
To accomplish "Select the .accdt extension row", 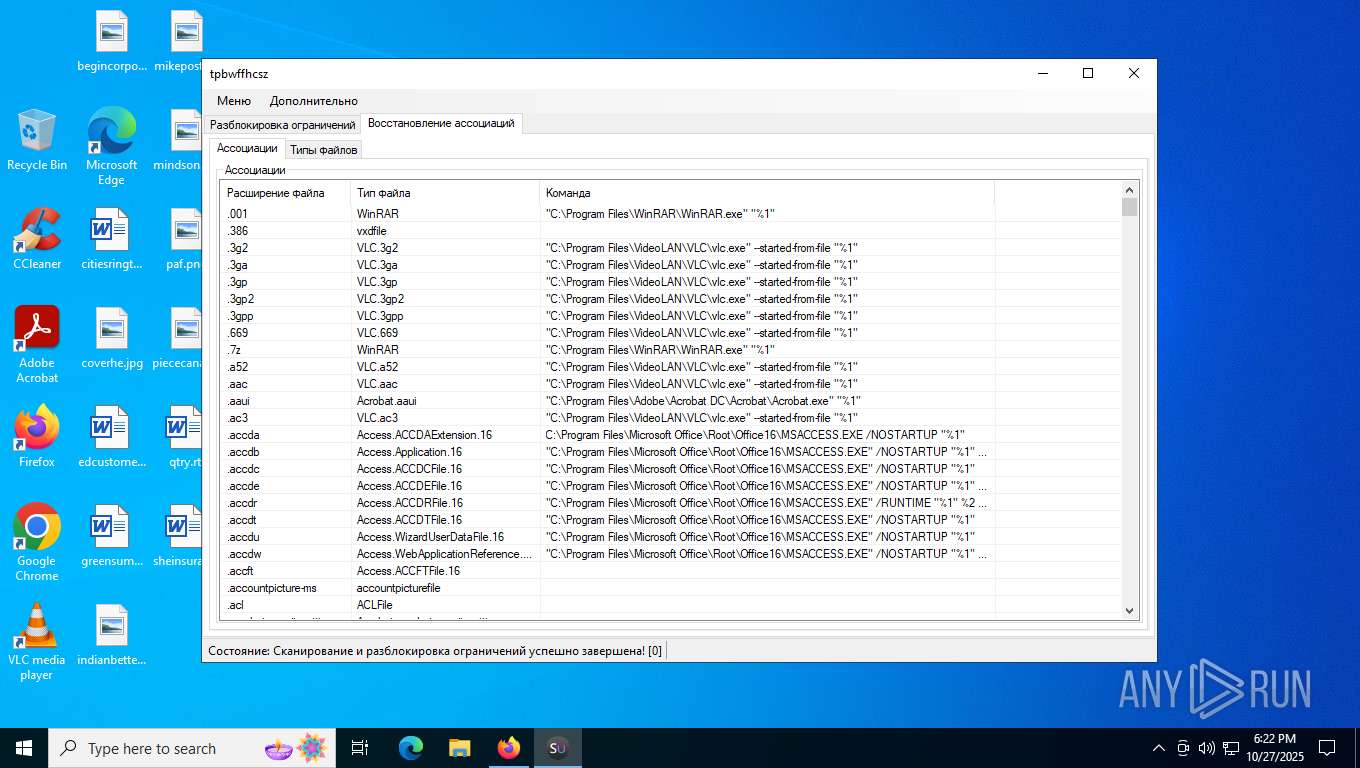I will click(x=670, y=519).
